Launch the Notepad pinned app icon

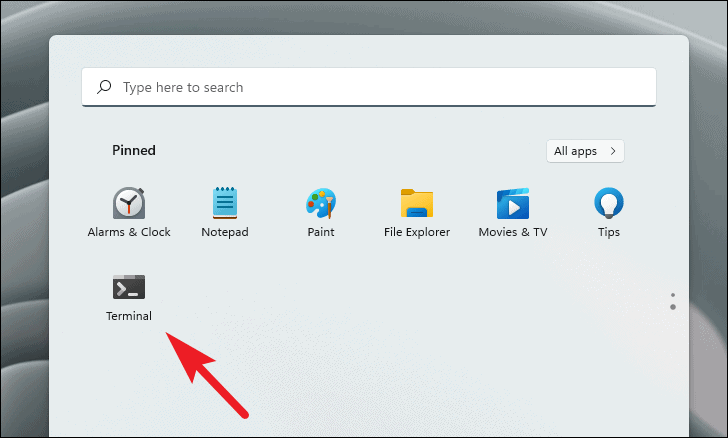[225, 203]
